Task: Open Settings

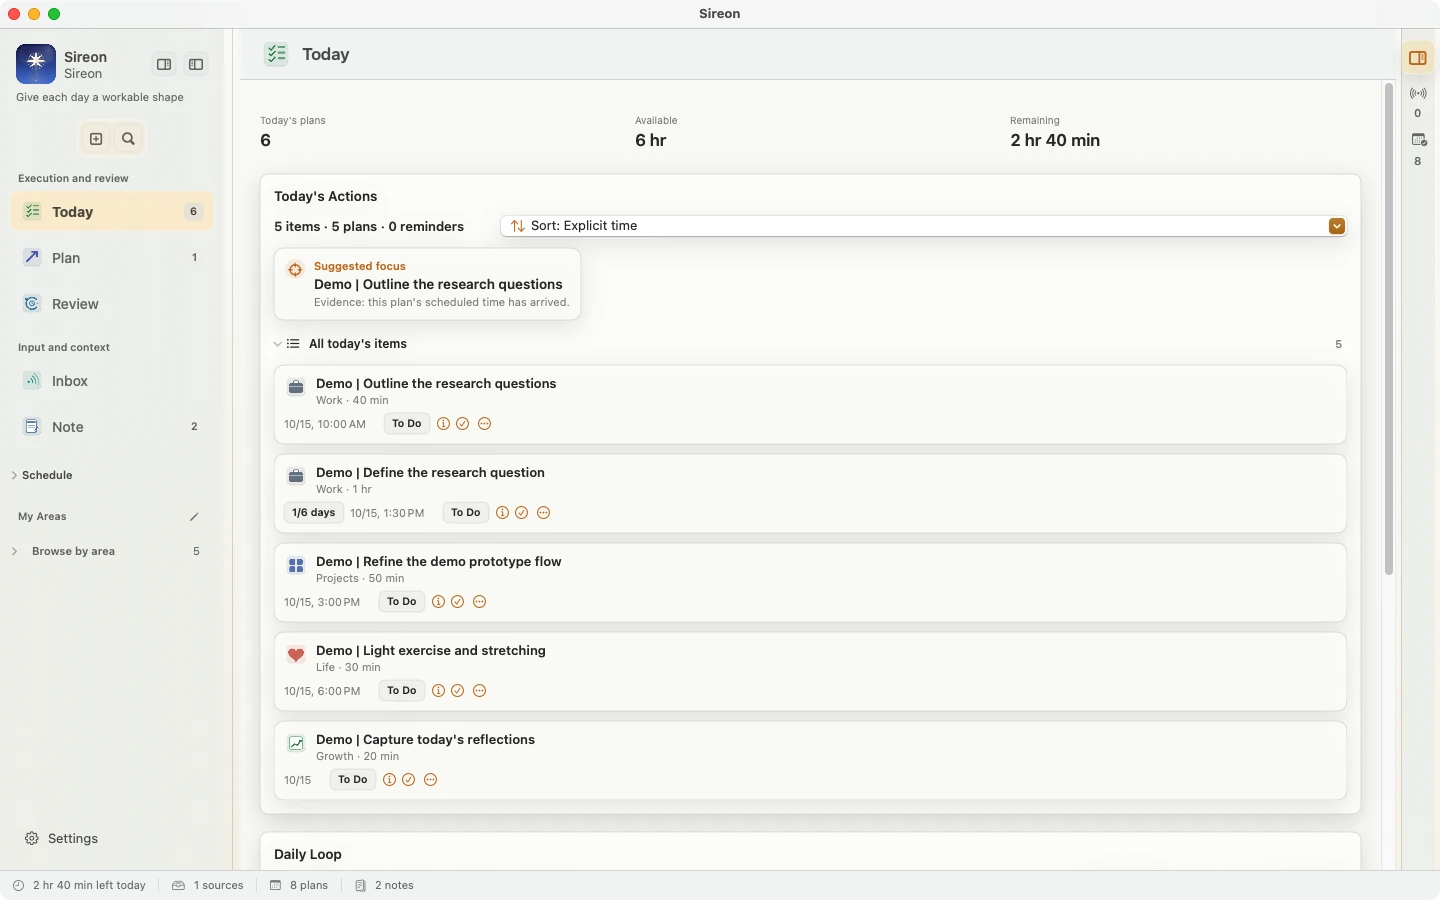Action: tap(62, 838)
